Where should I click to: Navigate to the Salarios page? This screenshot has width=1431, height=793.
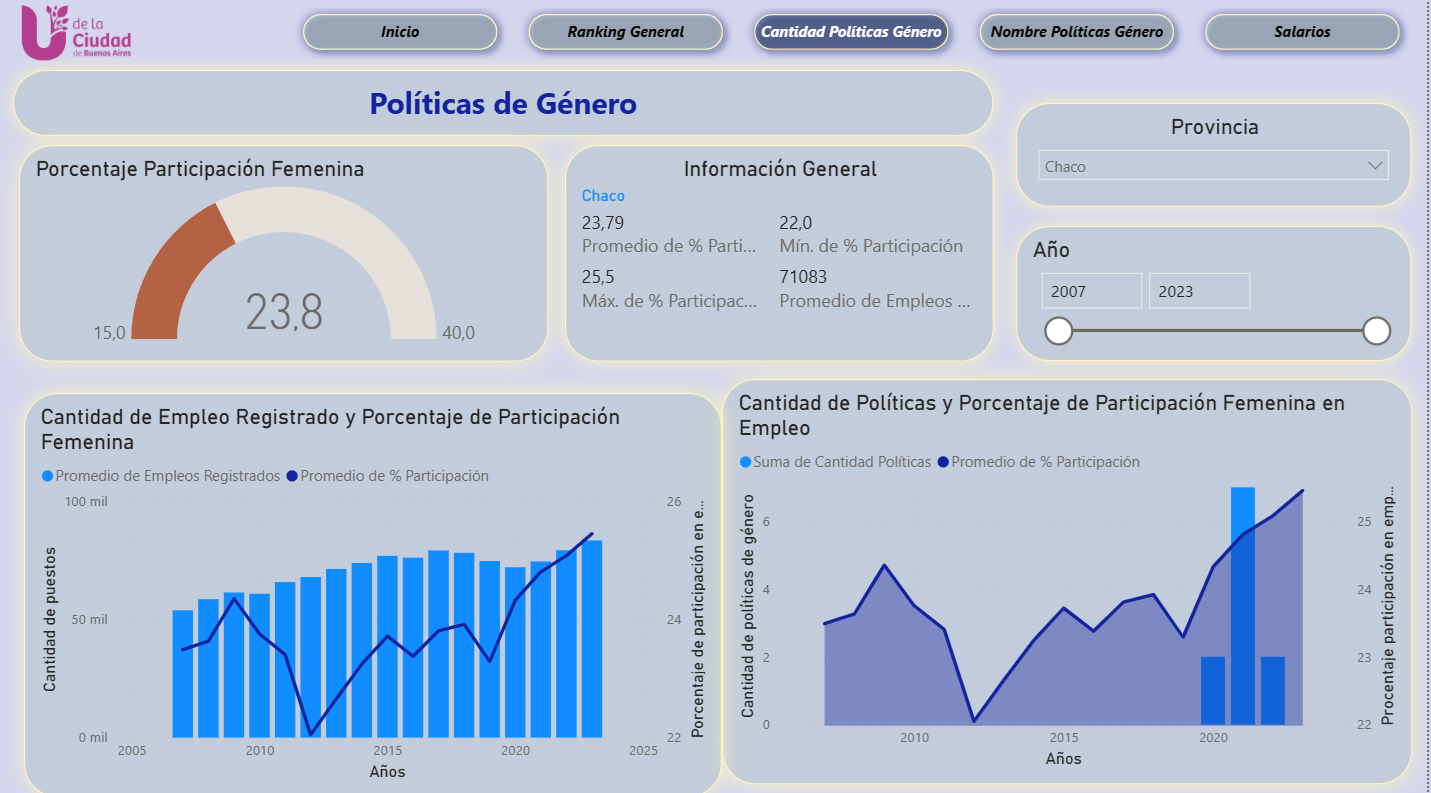(1302, 32)
